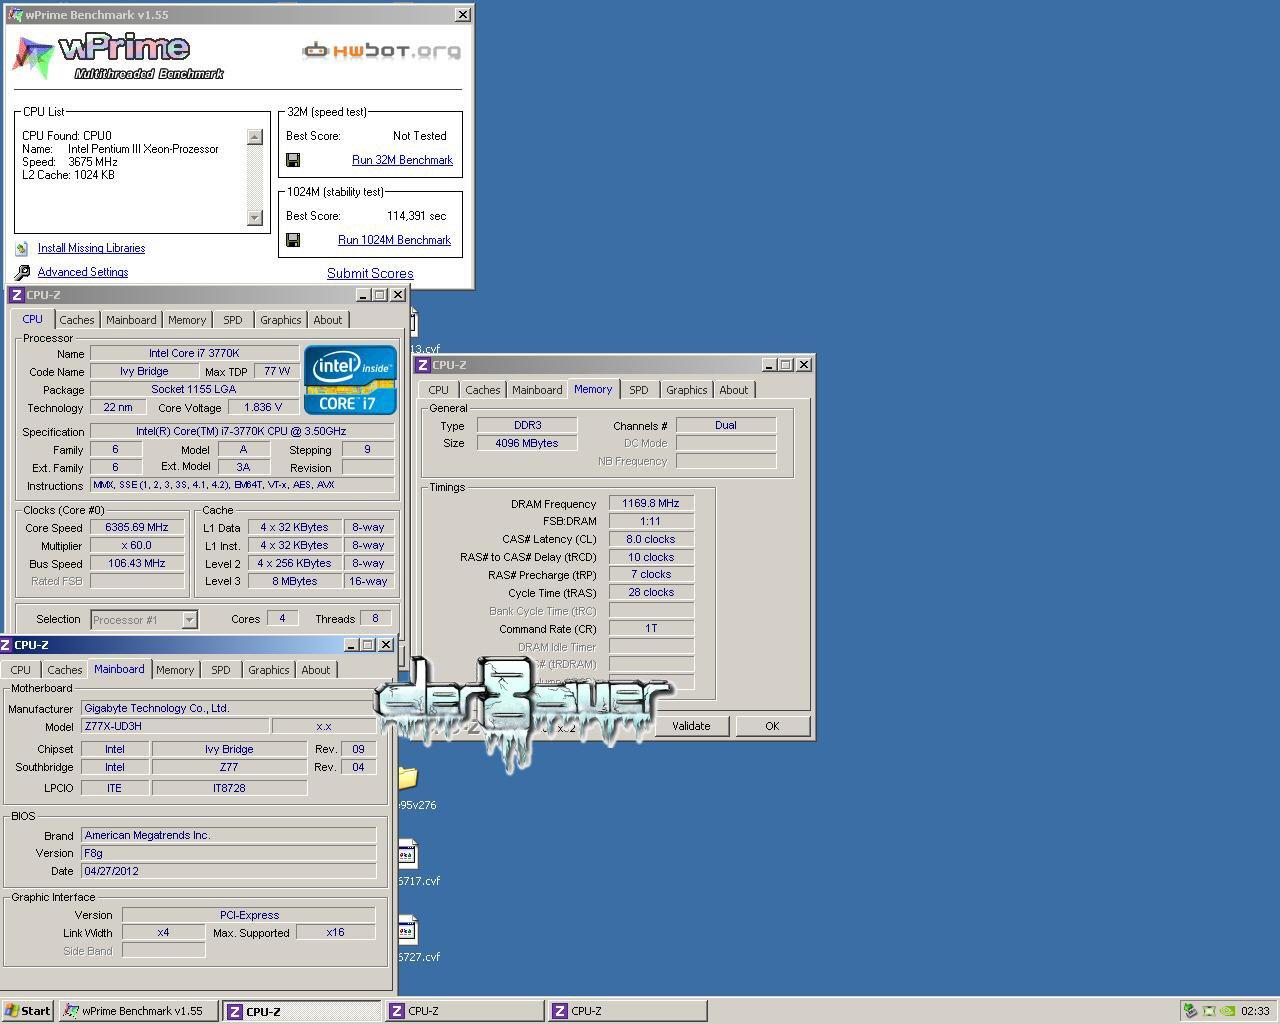Click the Safely Remove Hardware tray icon
The height and width of the screenshot is (1024, 1280).
tap(1190, 1011)
